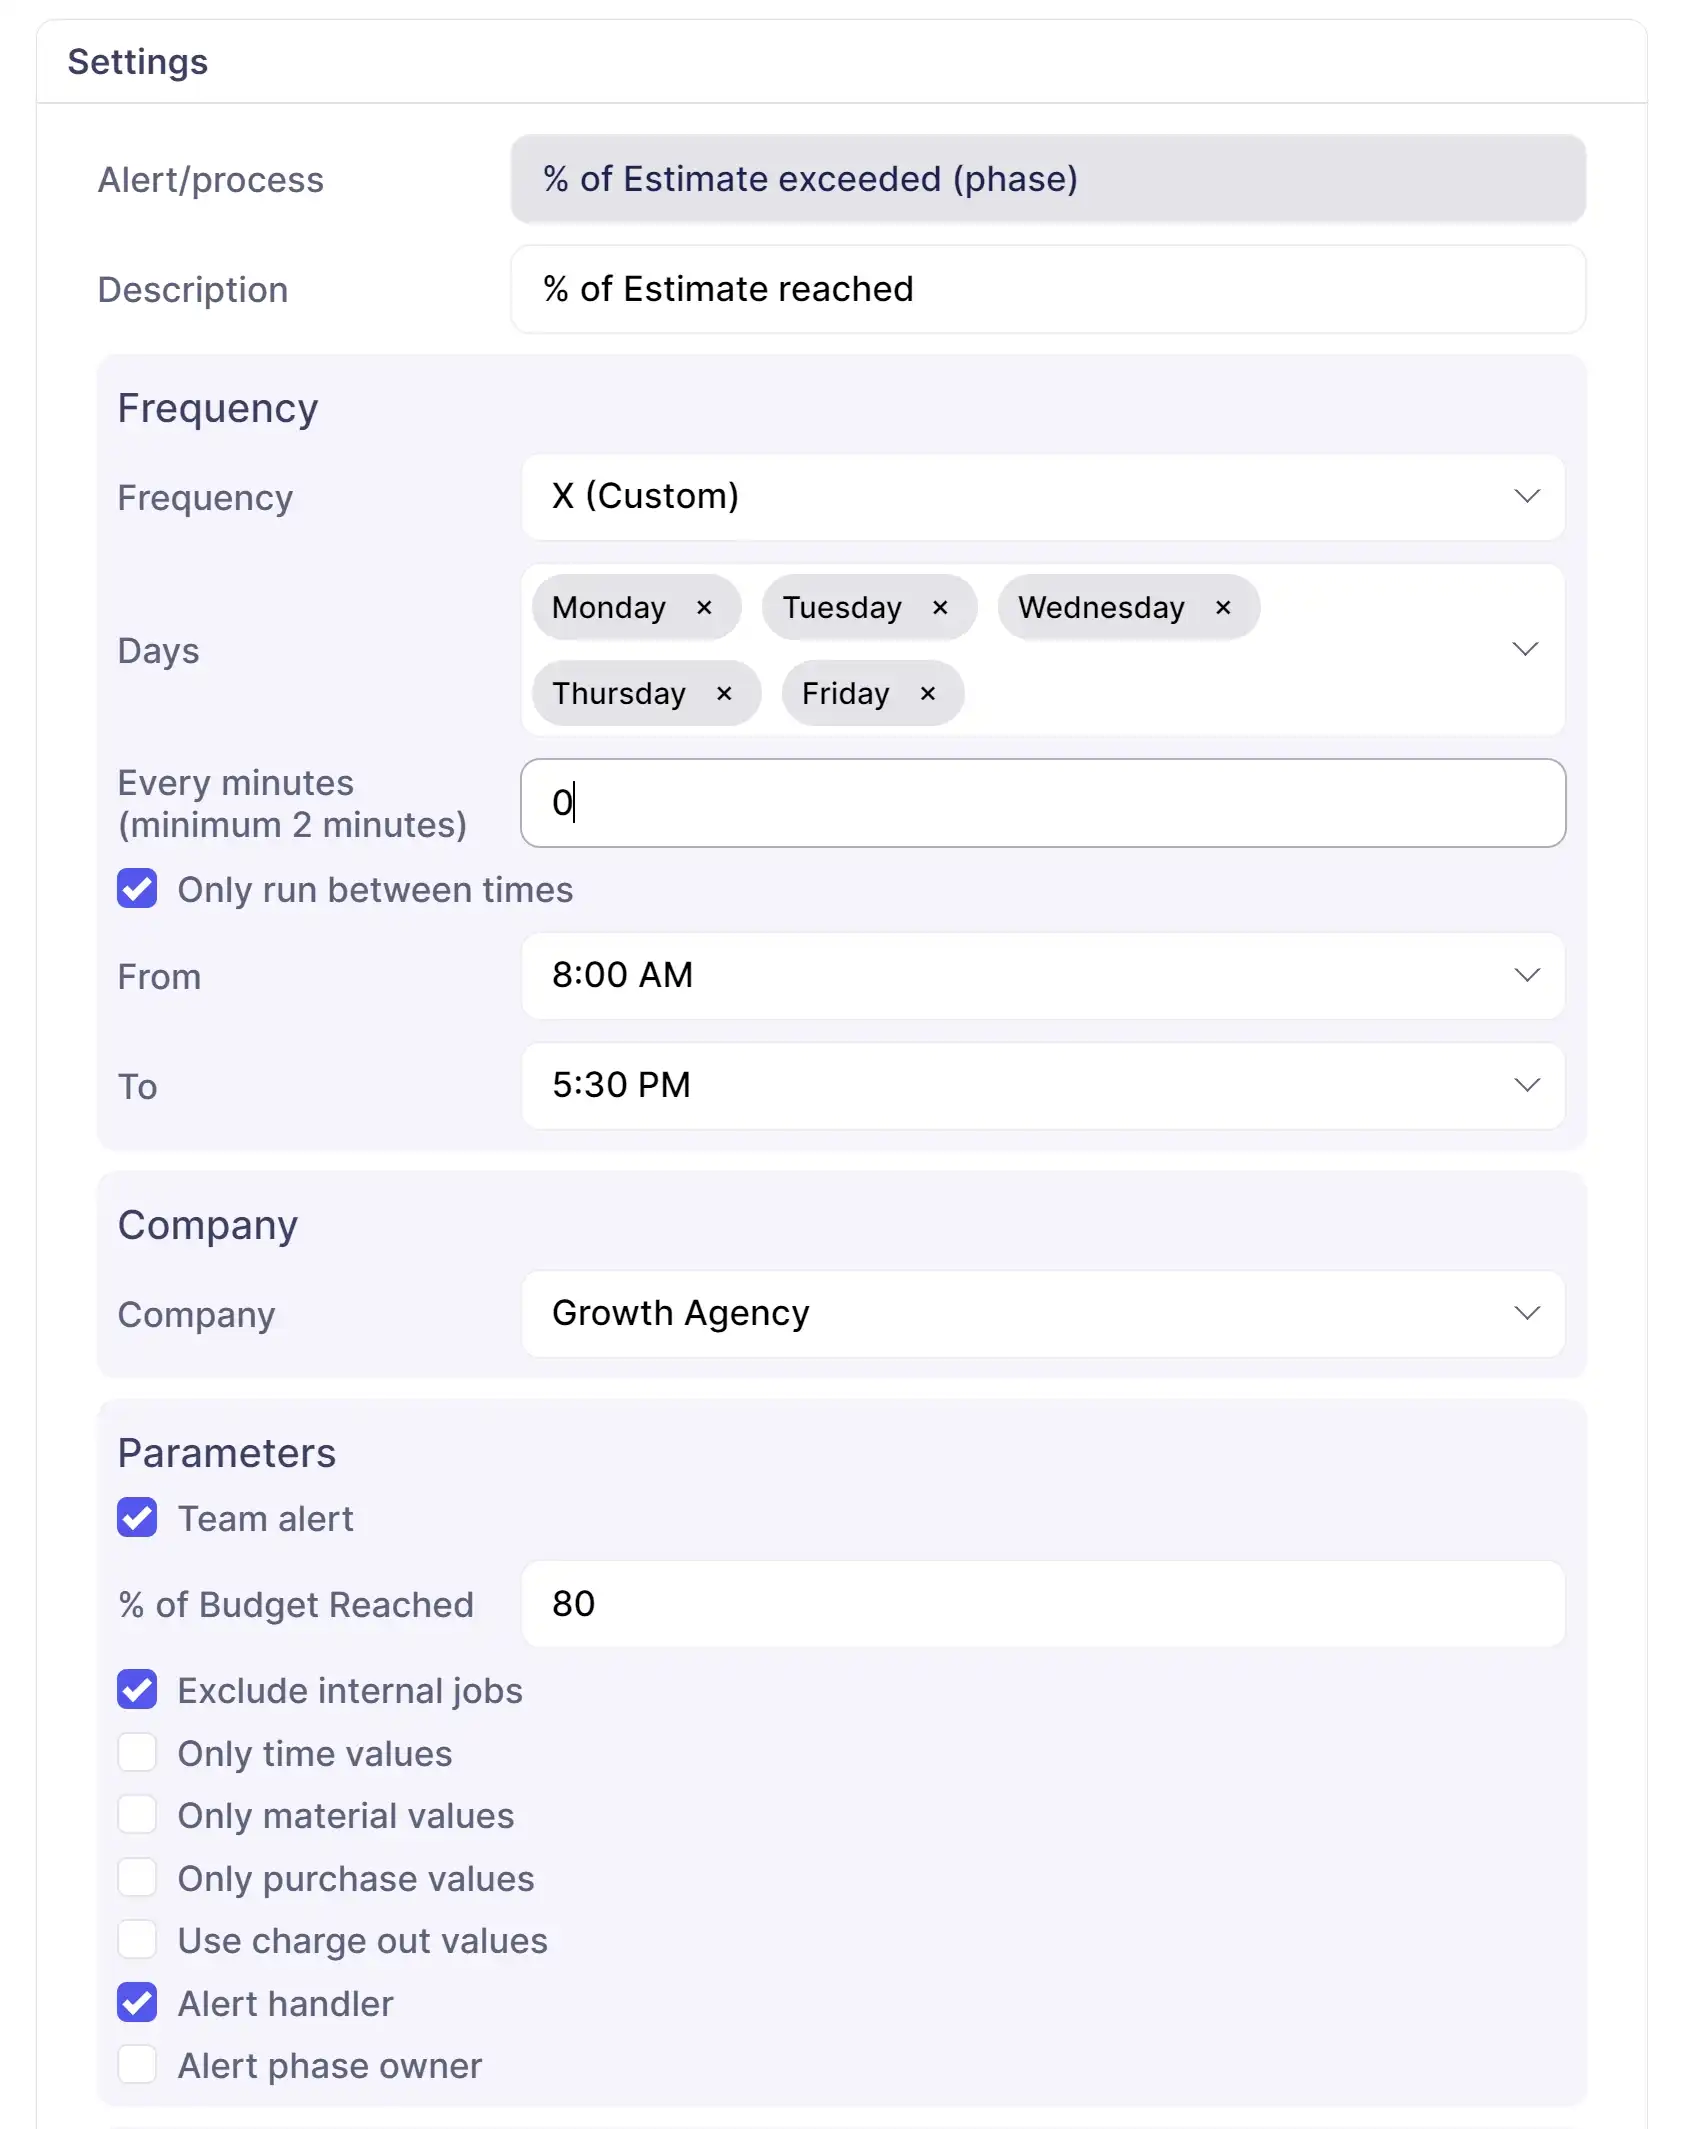Check Only material values option
Screen dimensions: 1703x2129
137,1815
